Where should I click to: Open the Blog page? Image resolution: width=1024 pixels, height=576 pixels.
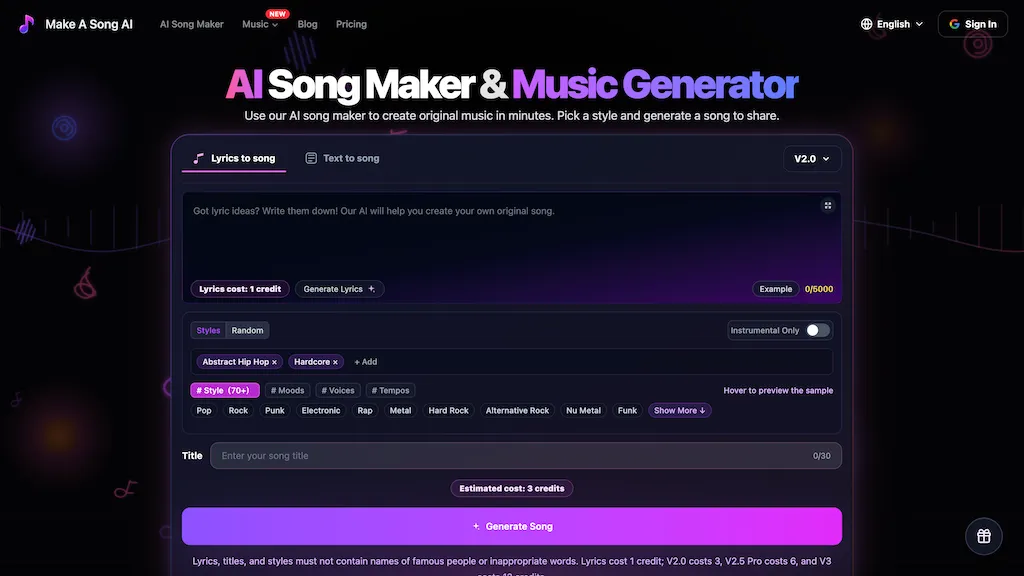[x=307, y=24]
